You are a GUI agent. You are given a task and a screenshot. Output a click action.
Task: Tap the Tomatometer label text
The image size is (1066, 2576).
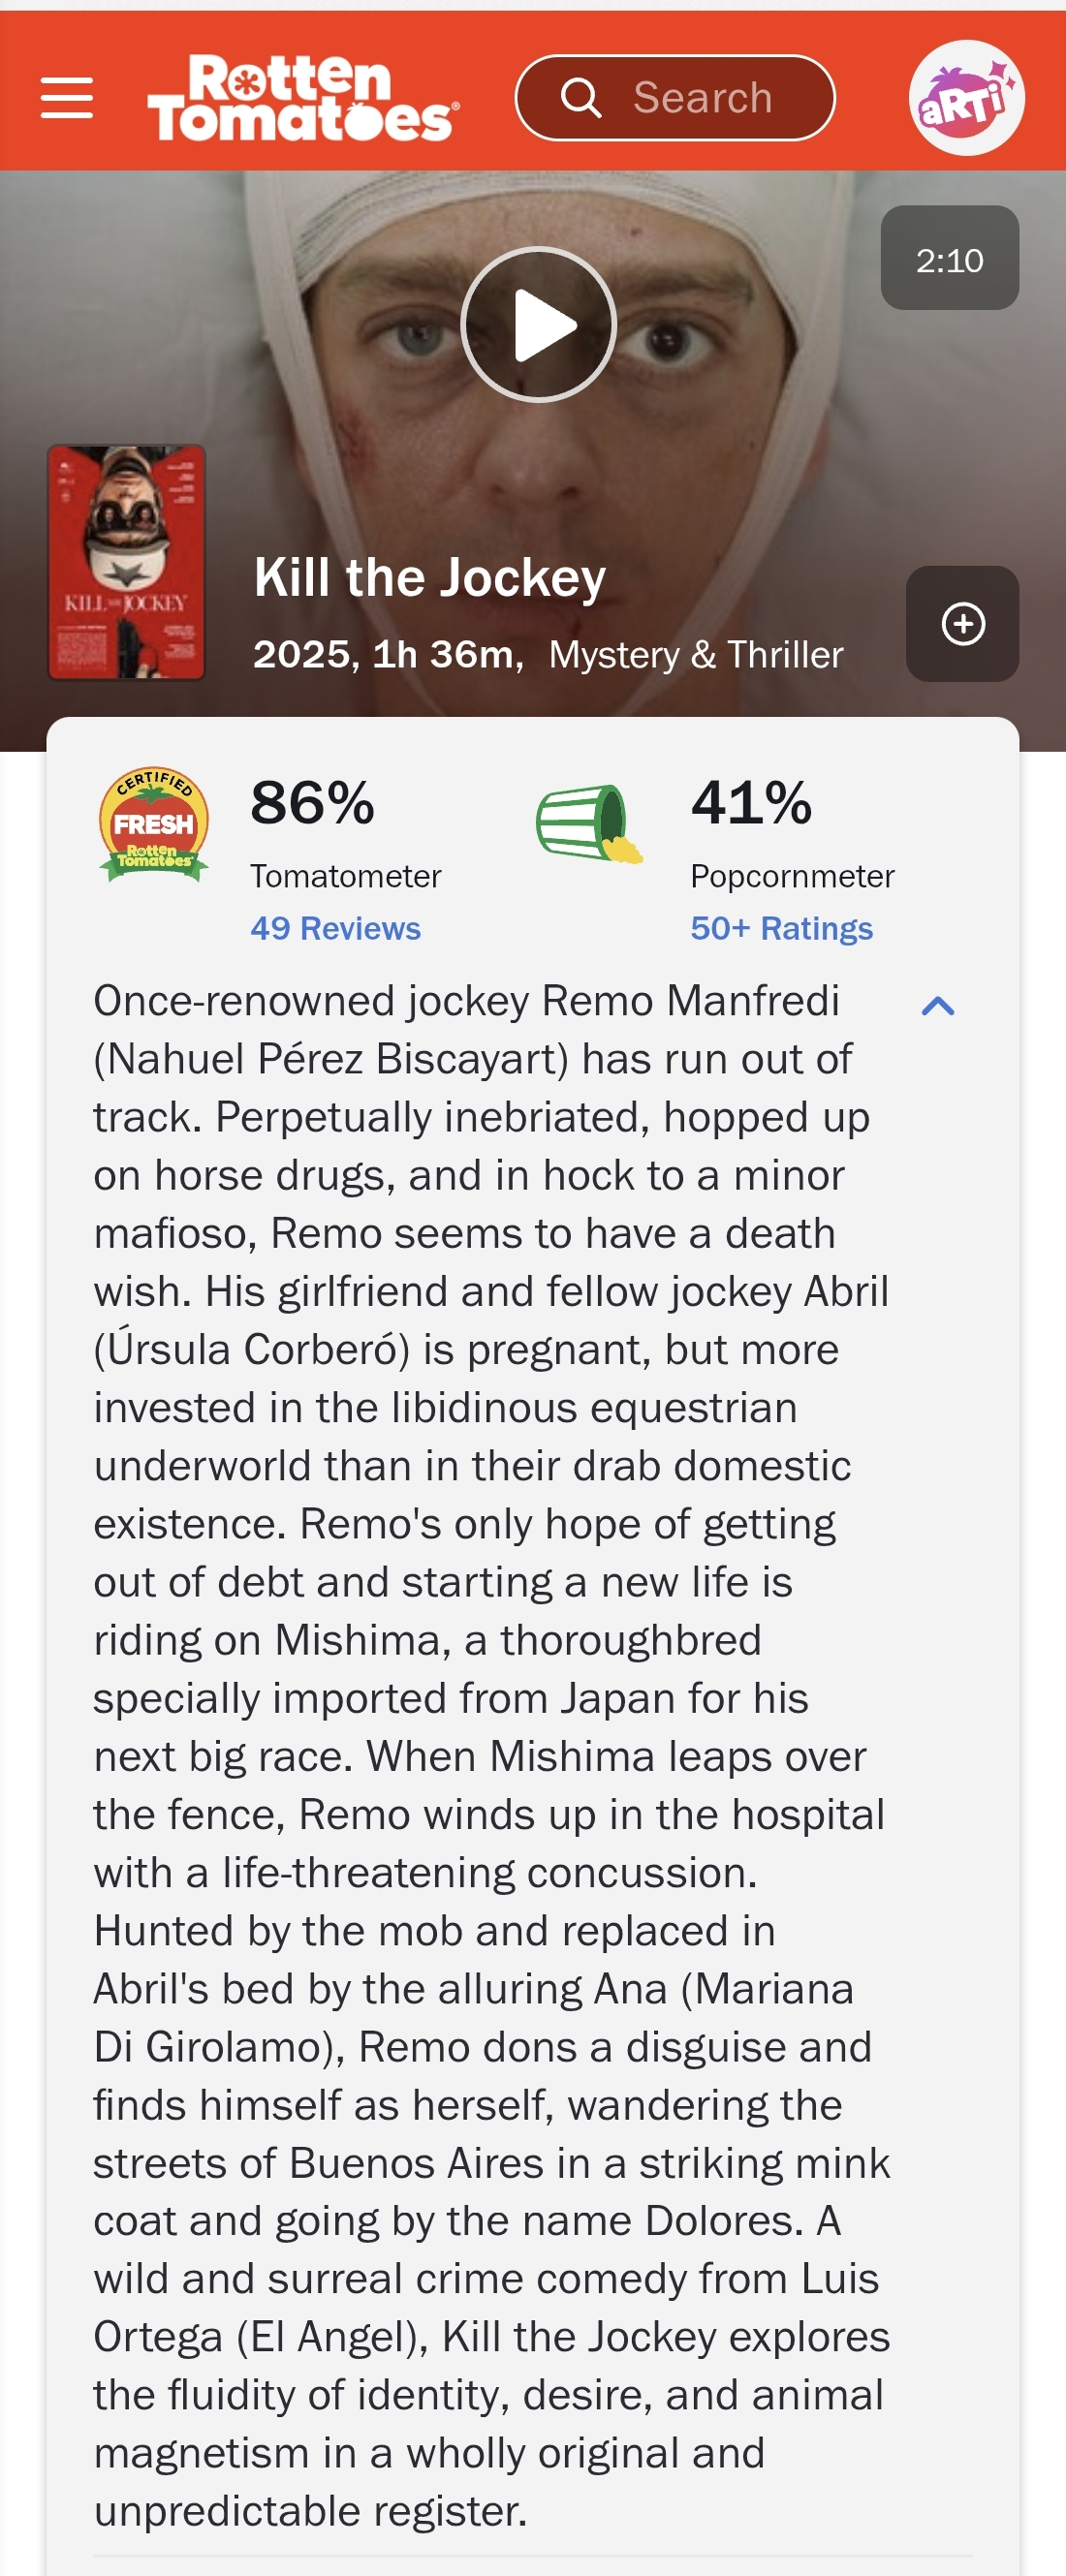[345, 876]
